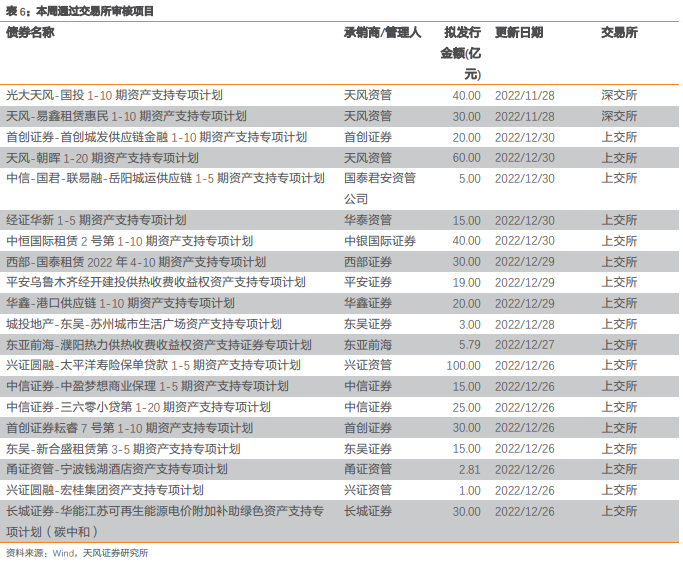683x562 pixels.
Task: Select '华鑫-港口供应链1-10期' bond name
Action: pos(120,303)
